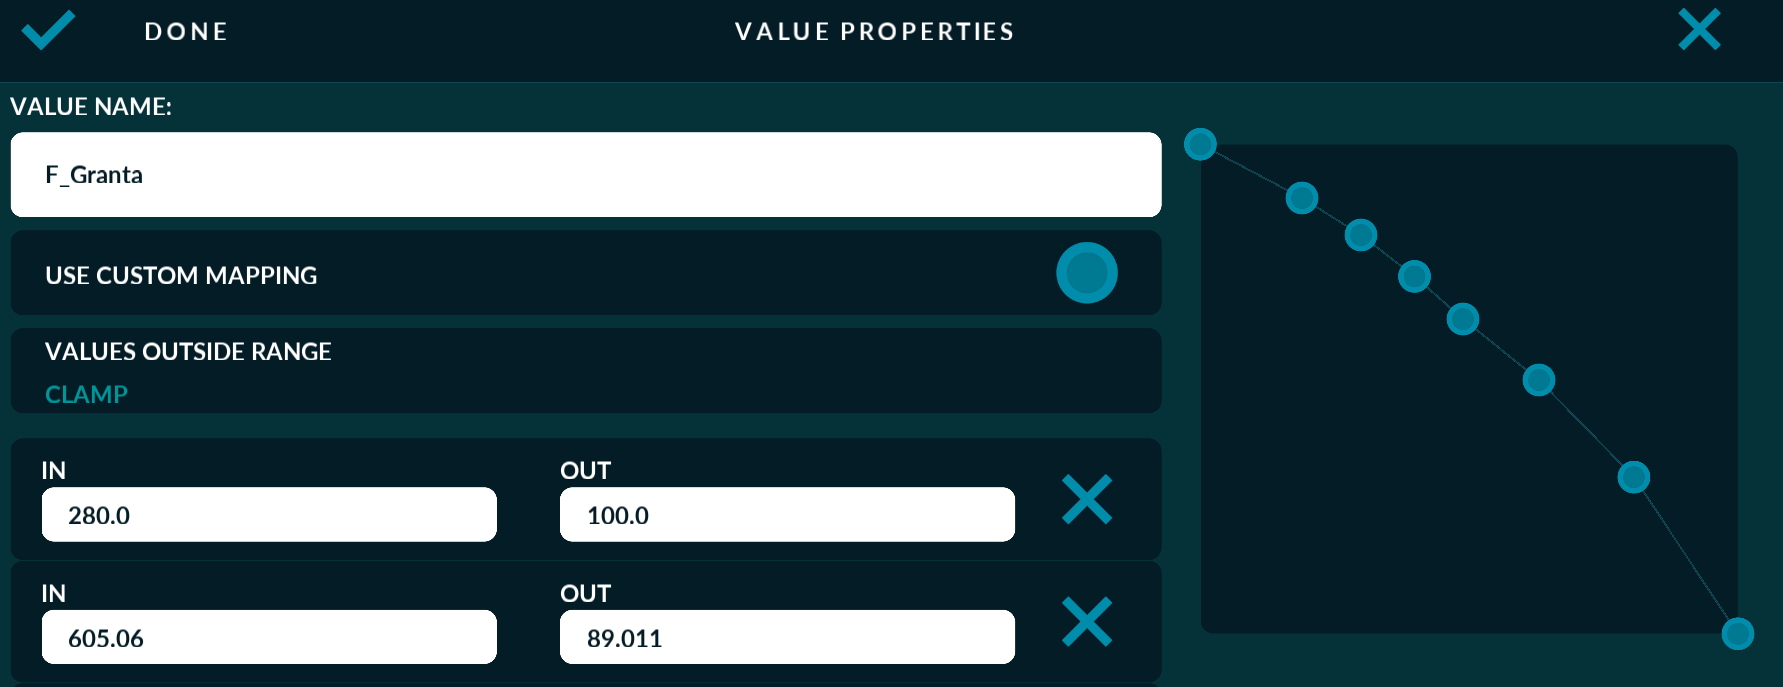Delete the 280.0 to 100.0 mapping row
Image resolution: width=1783 pixels, height=687 pixels.
[1087, 499]
